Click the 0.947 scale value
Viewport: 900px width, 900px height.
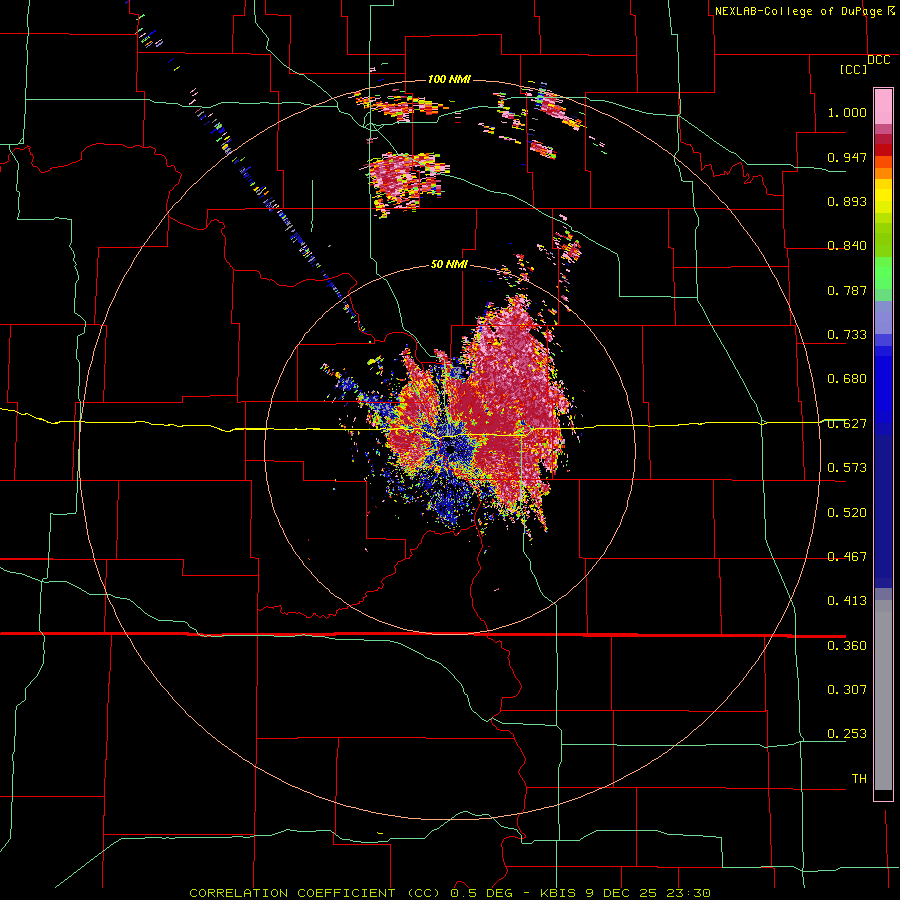pos(847,157)
